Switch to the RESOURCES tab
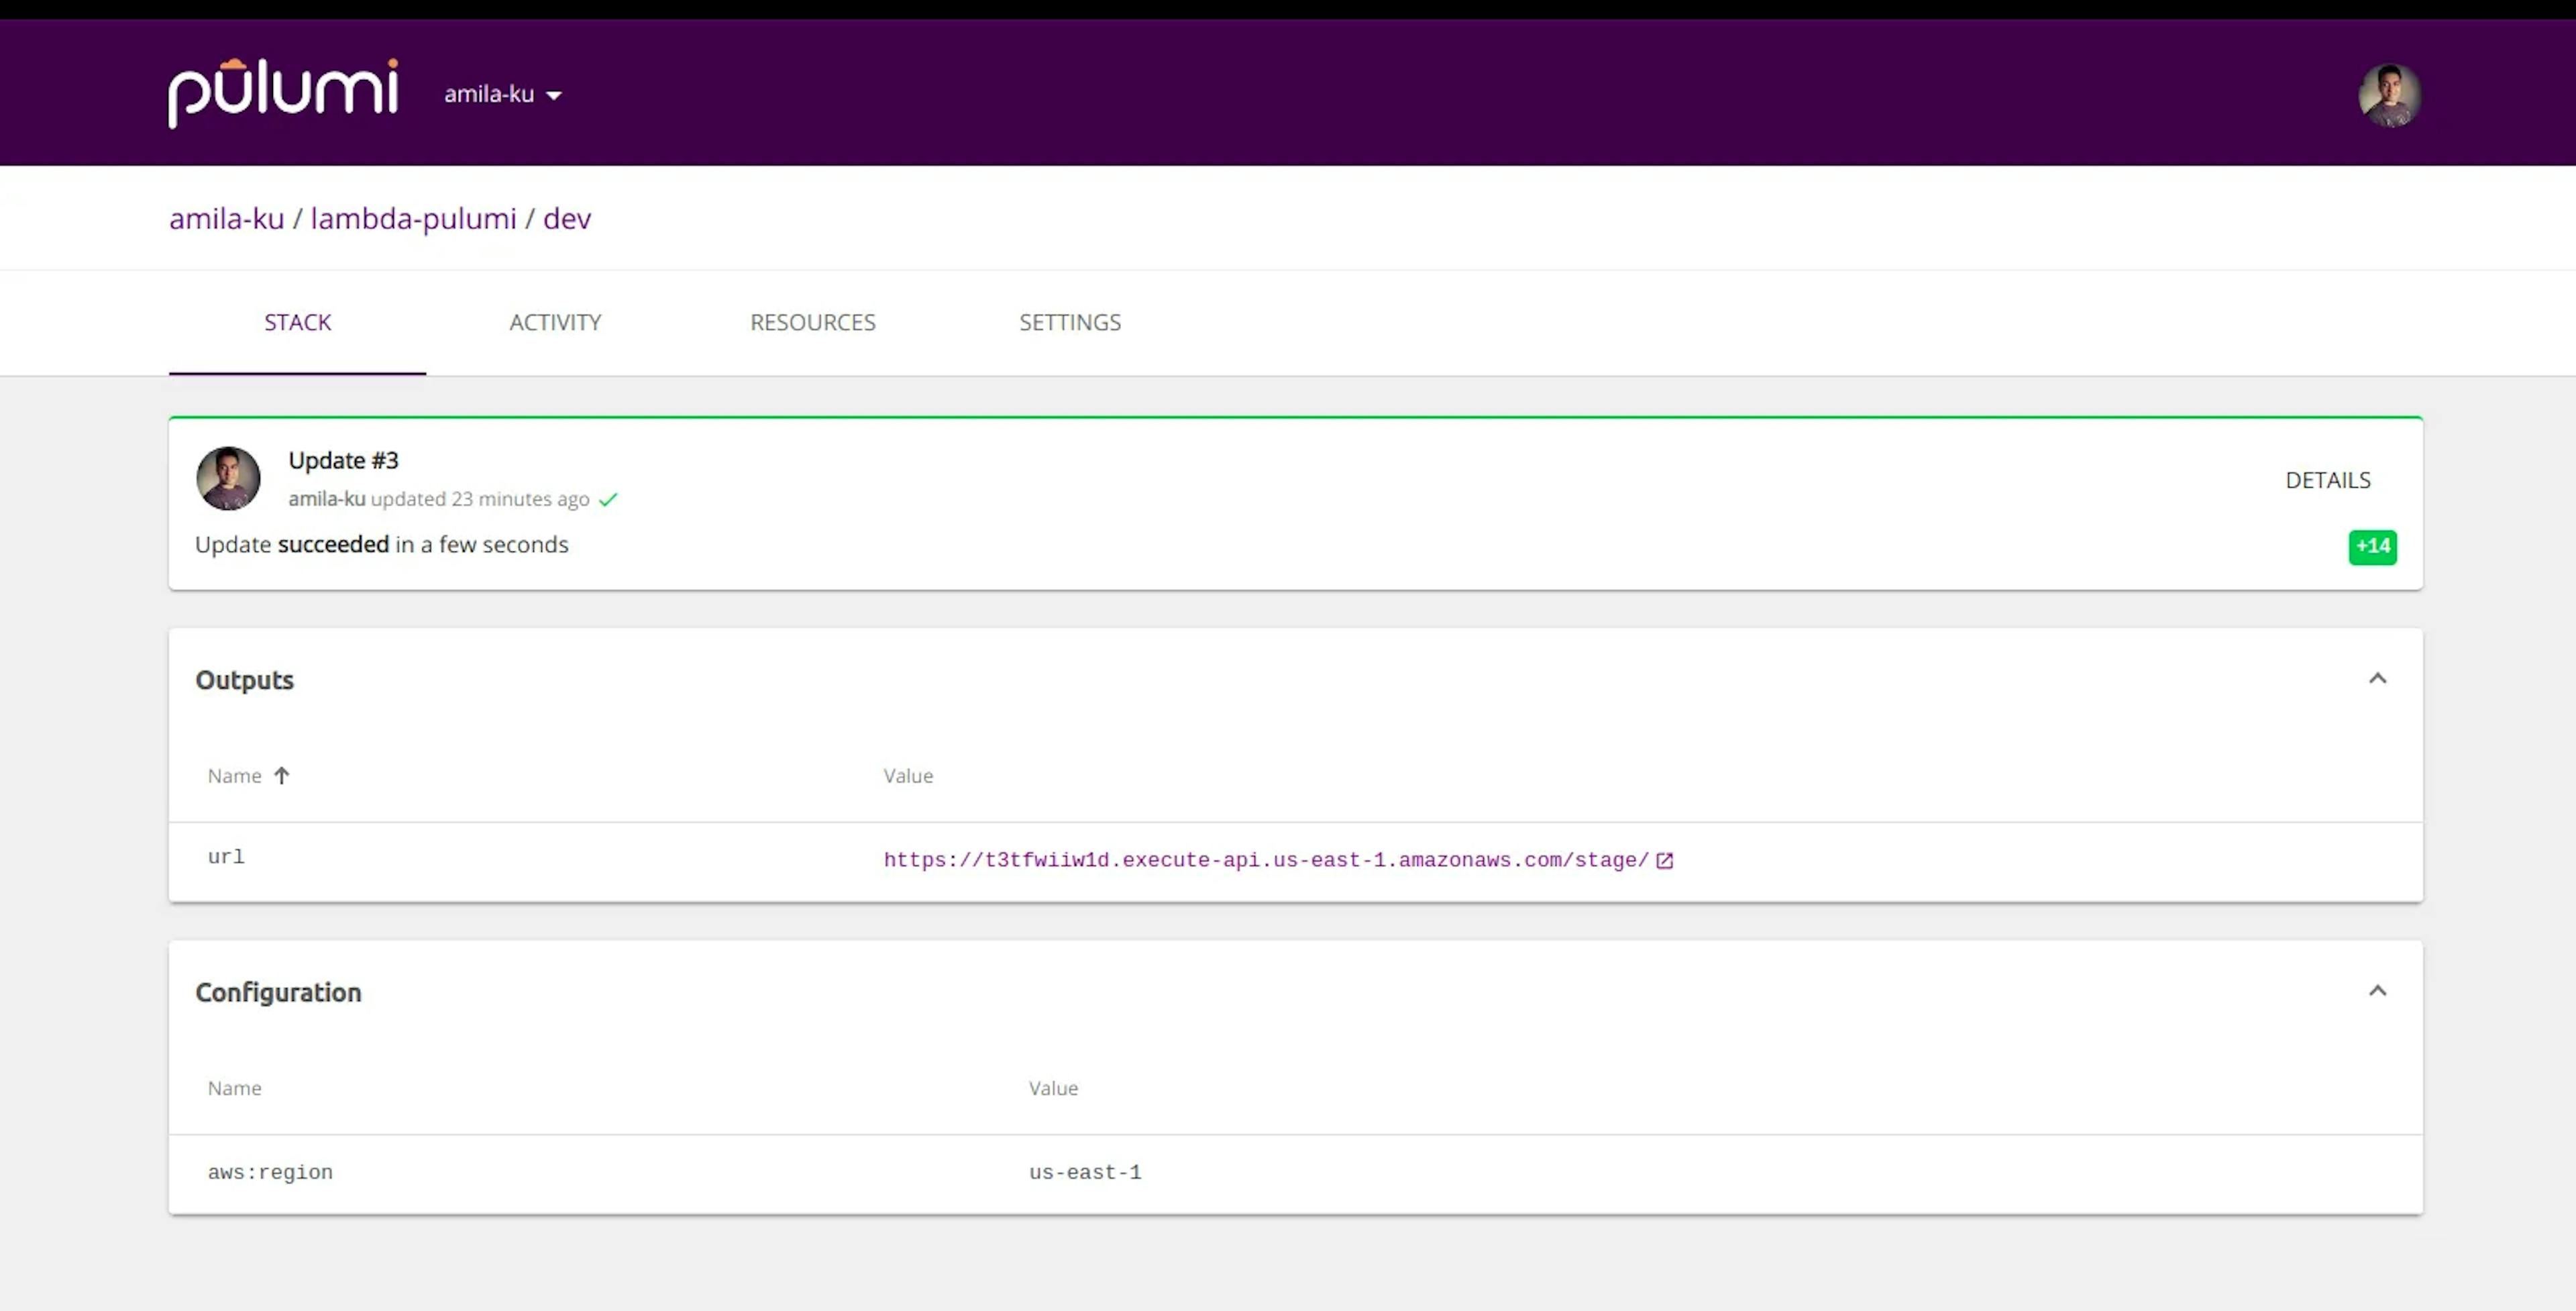Image resolution: width=2576 pixels, height=1311 pixels. coord(813,322)
